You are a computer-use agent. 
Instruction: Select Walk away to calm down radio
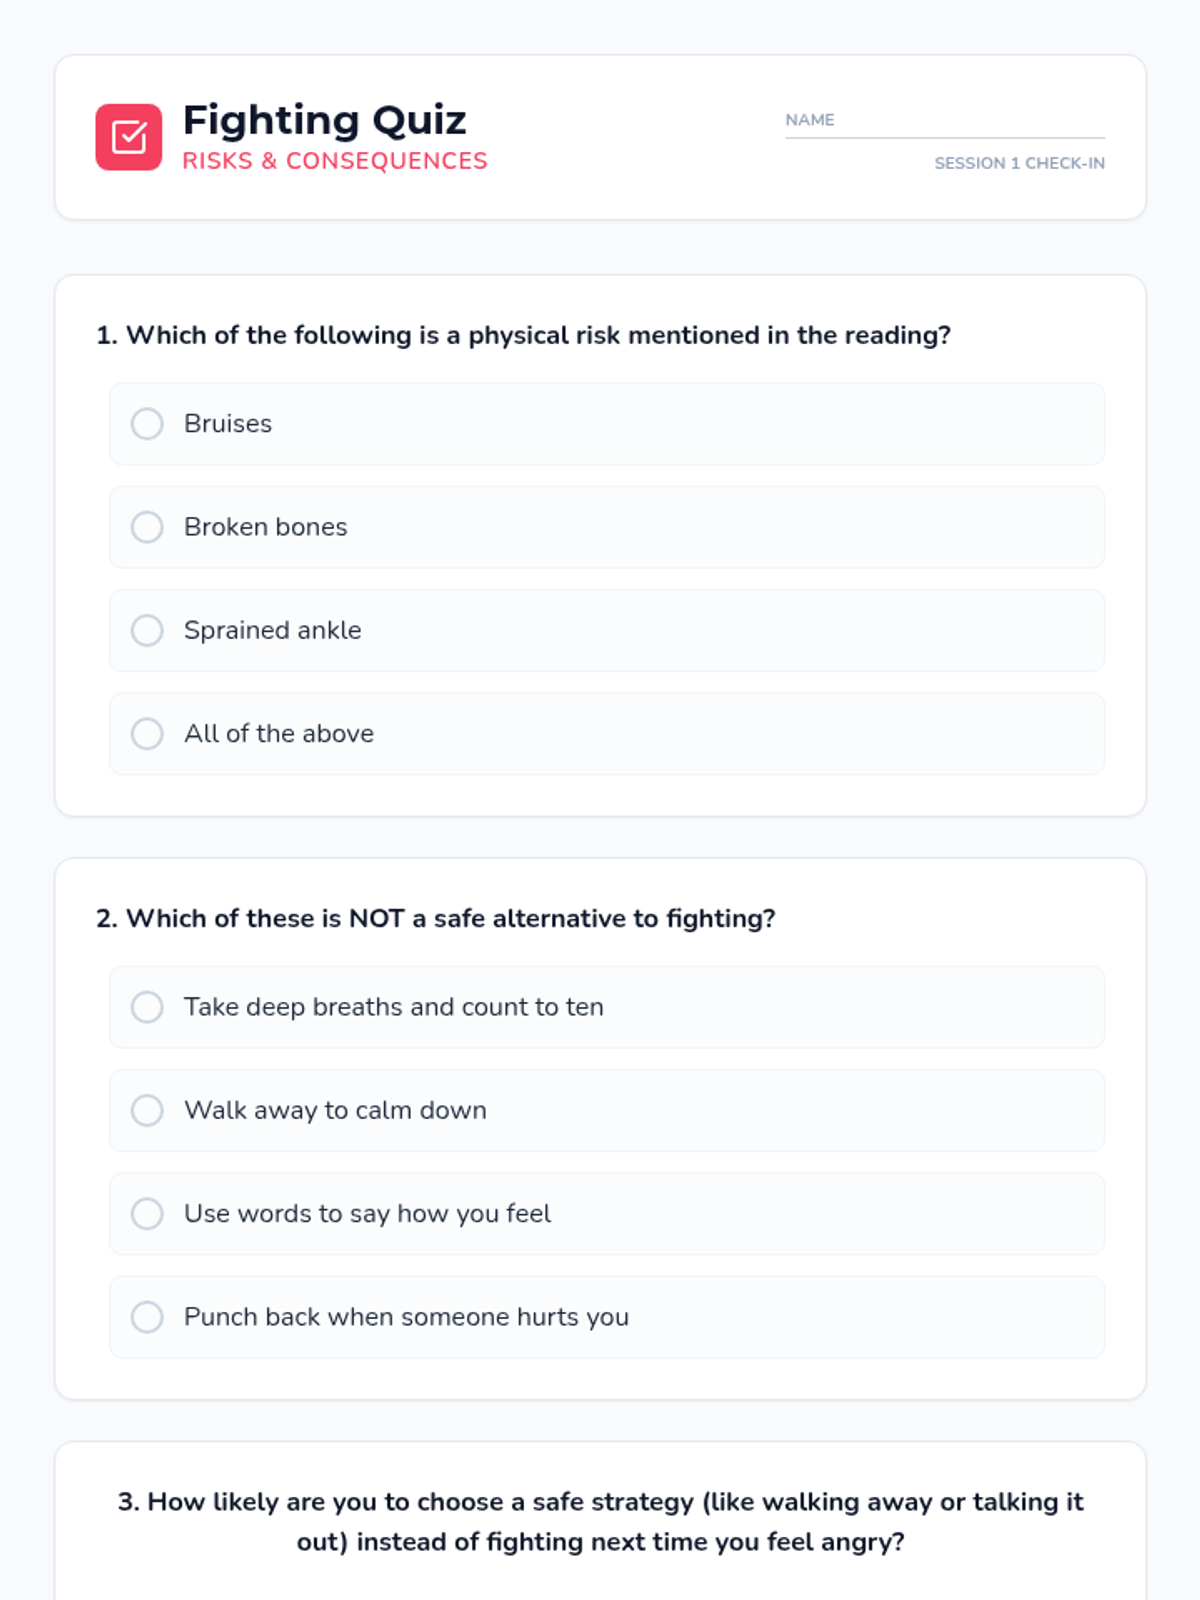(147, 1110)
